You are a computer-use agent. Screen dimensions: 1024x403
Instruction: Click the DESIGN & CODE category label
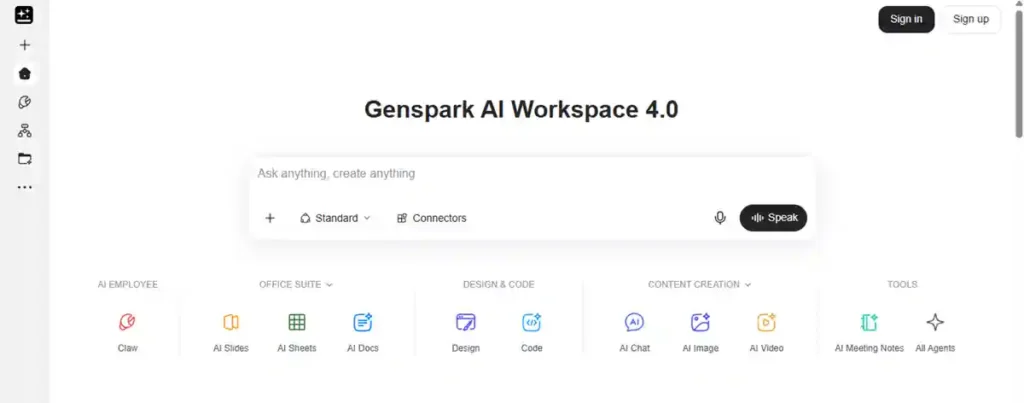point(498,285)
